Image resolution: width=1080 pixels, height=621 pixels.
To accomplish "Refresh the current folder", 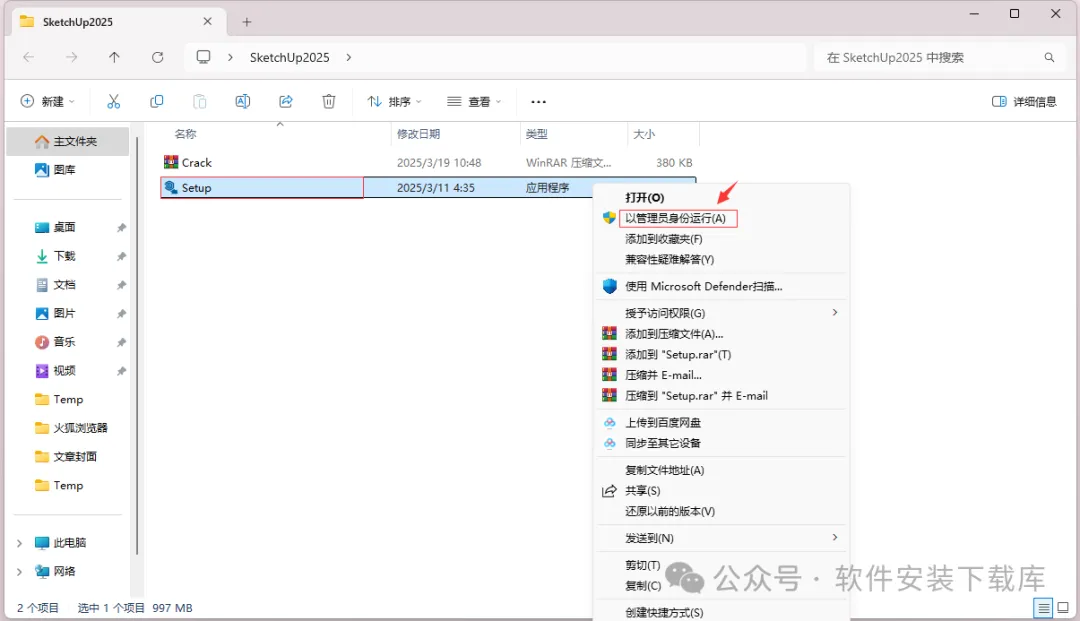I will coord(158,57).
